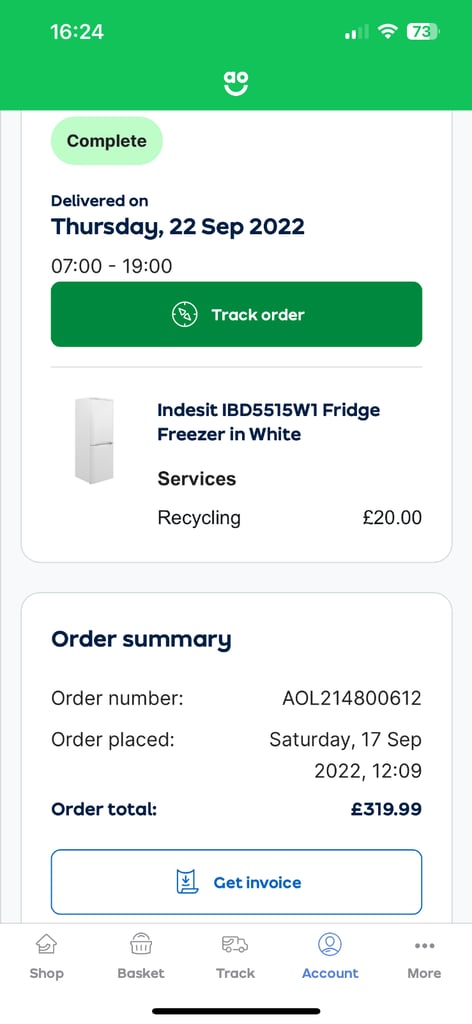Tap the order number AOL214800612
The height and width of the screenshot is (1024, 472).
352,699
